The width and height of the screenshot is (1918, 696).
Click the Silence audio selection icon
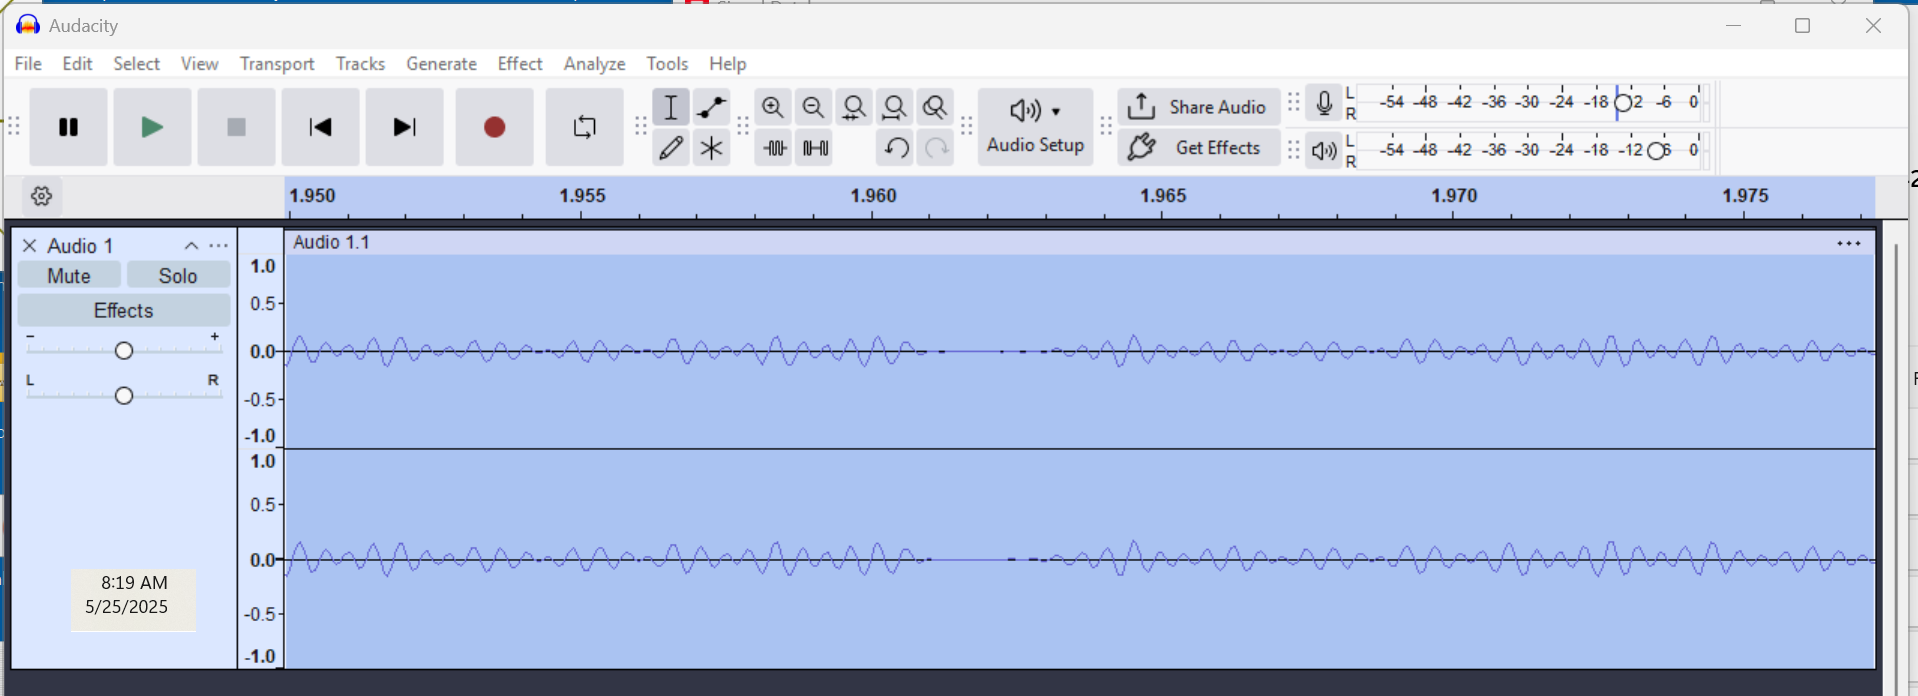[816, 148]
